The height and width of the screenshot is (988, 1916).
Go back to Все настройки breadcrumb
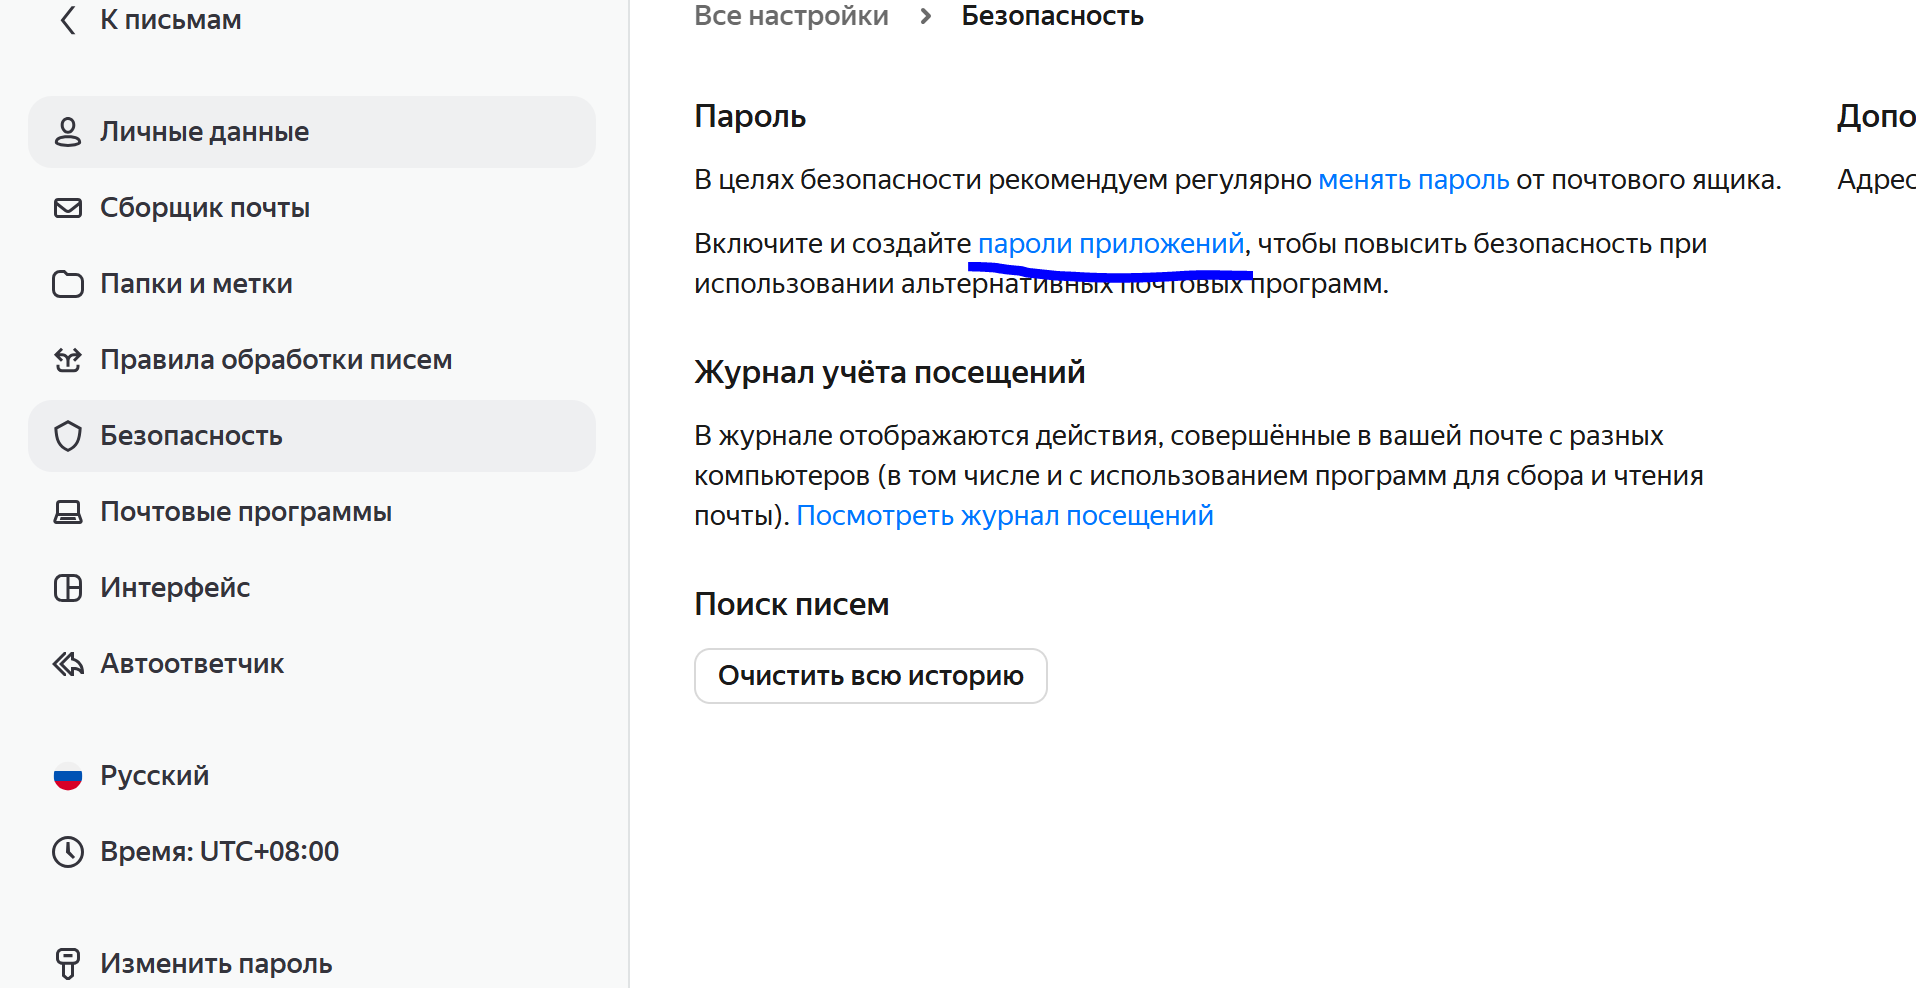point(791,16)
